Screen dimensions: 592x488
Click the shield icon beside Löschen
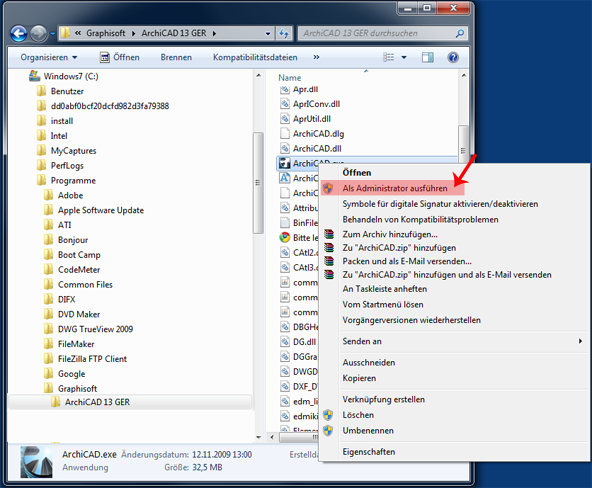(x=328, y=415)
